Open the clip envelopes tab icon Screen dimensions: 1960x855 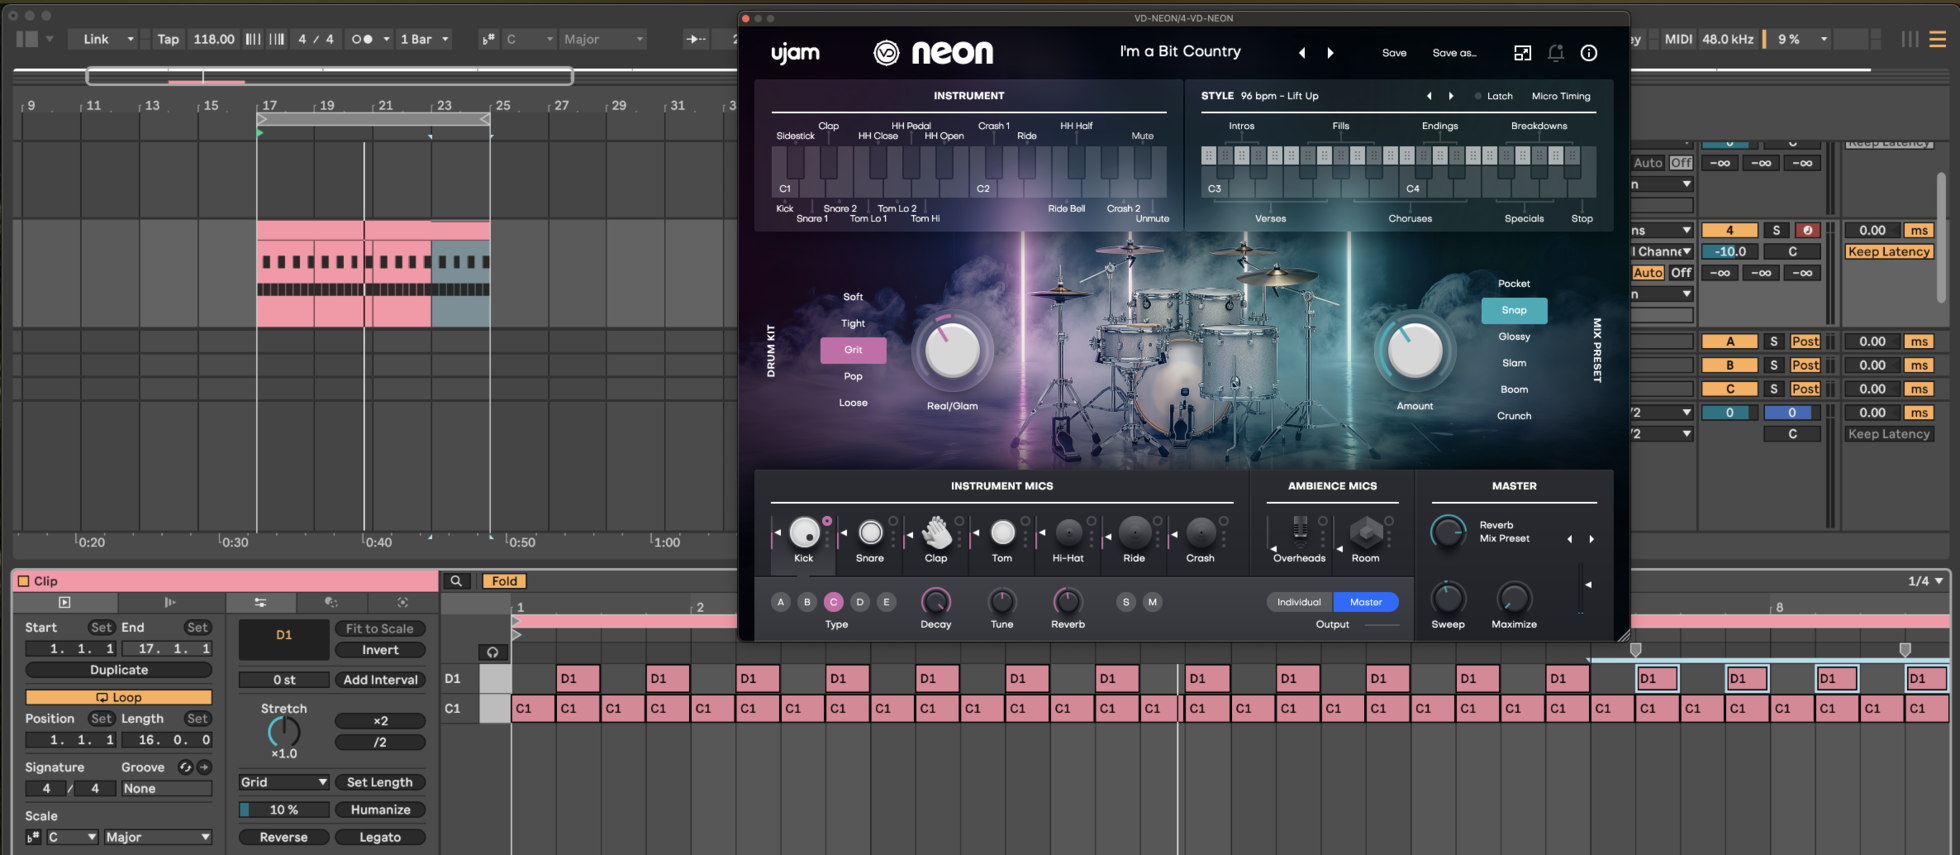(x=331, y=602)
